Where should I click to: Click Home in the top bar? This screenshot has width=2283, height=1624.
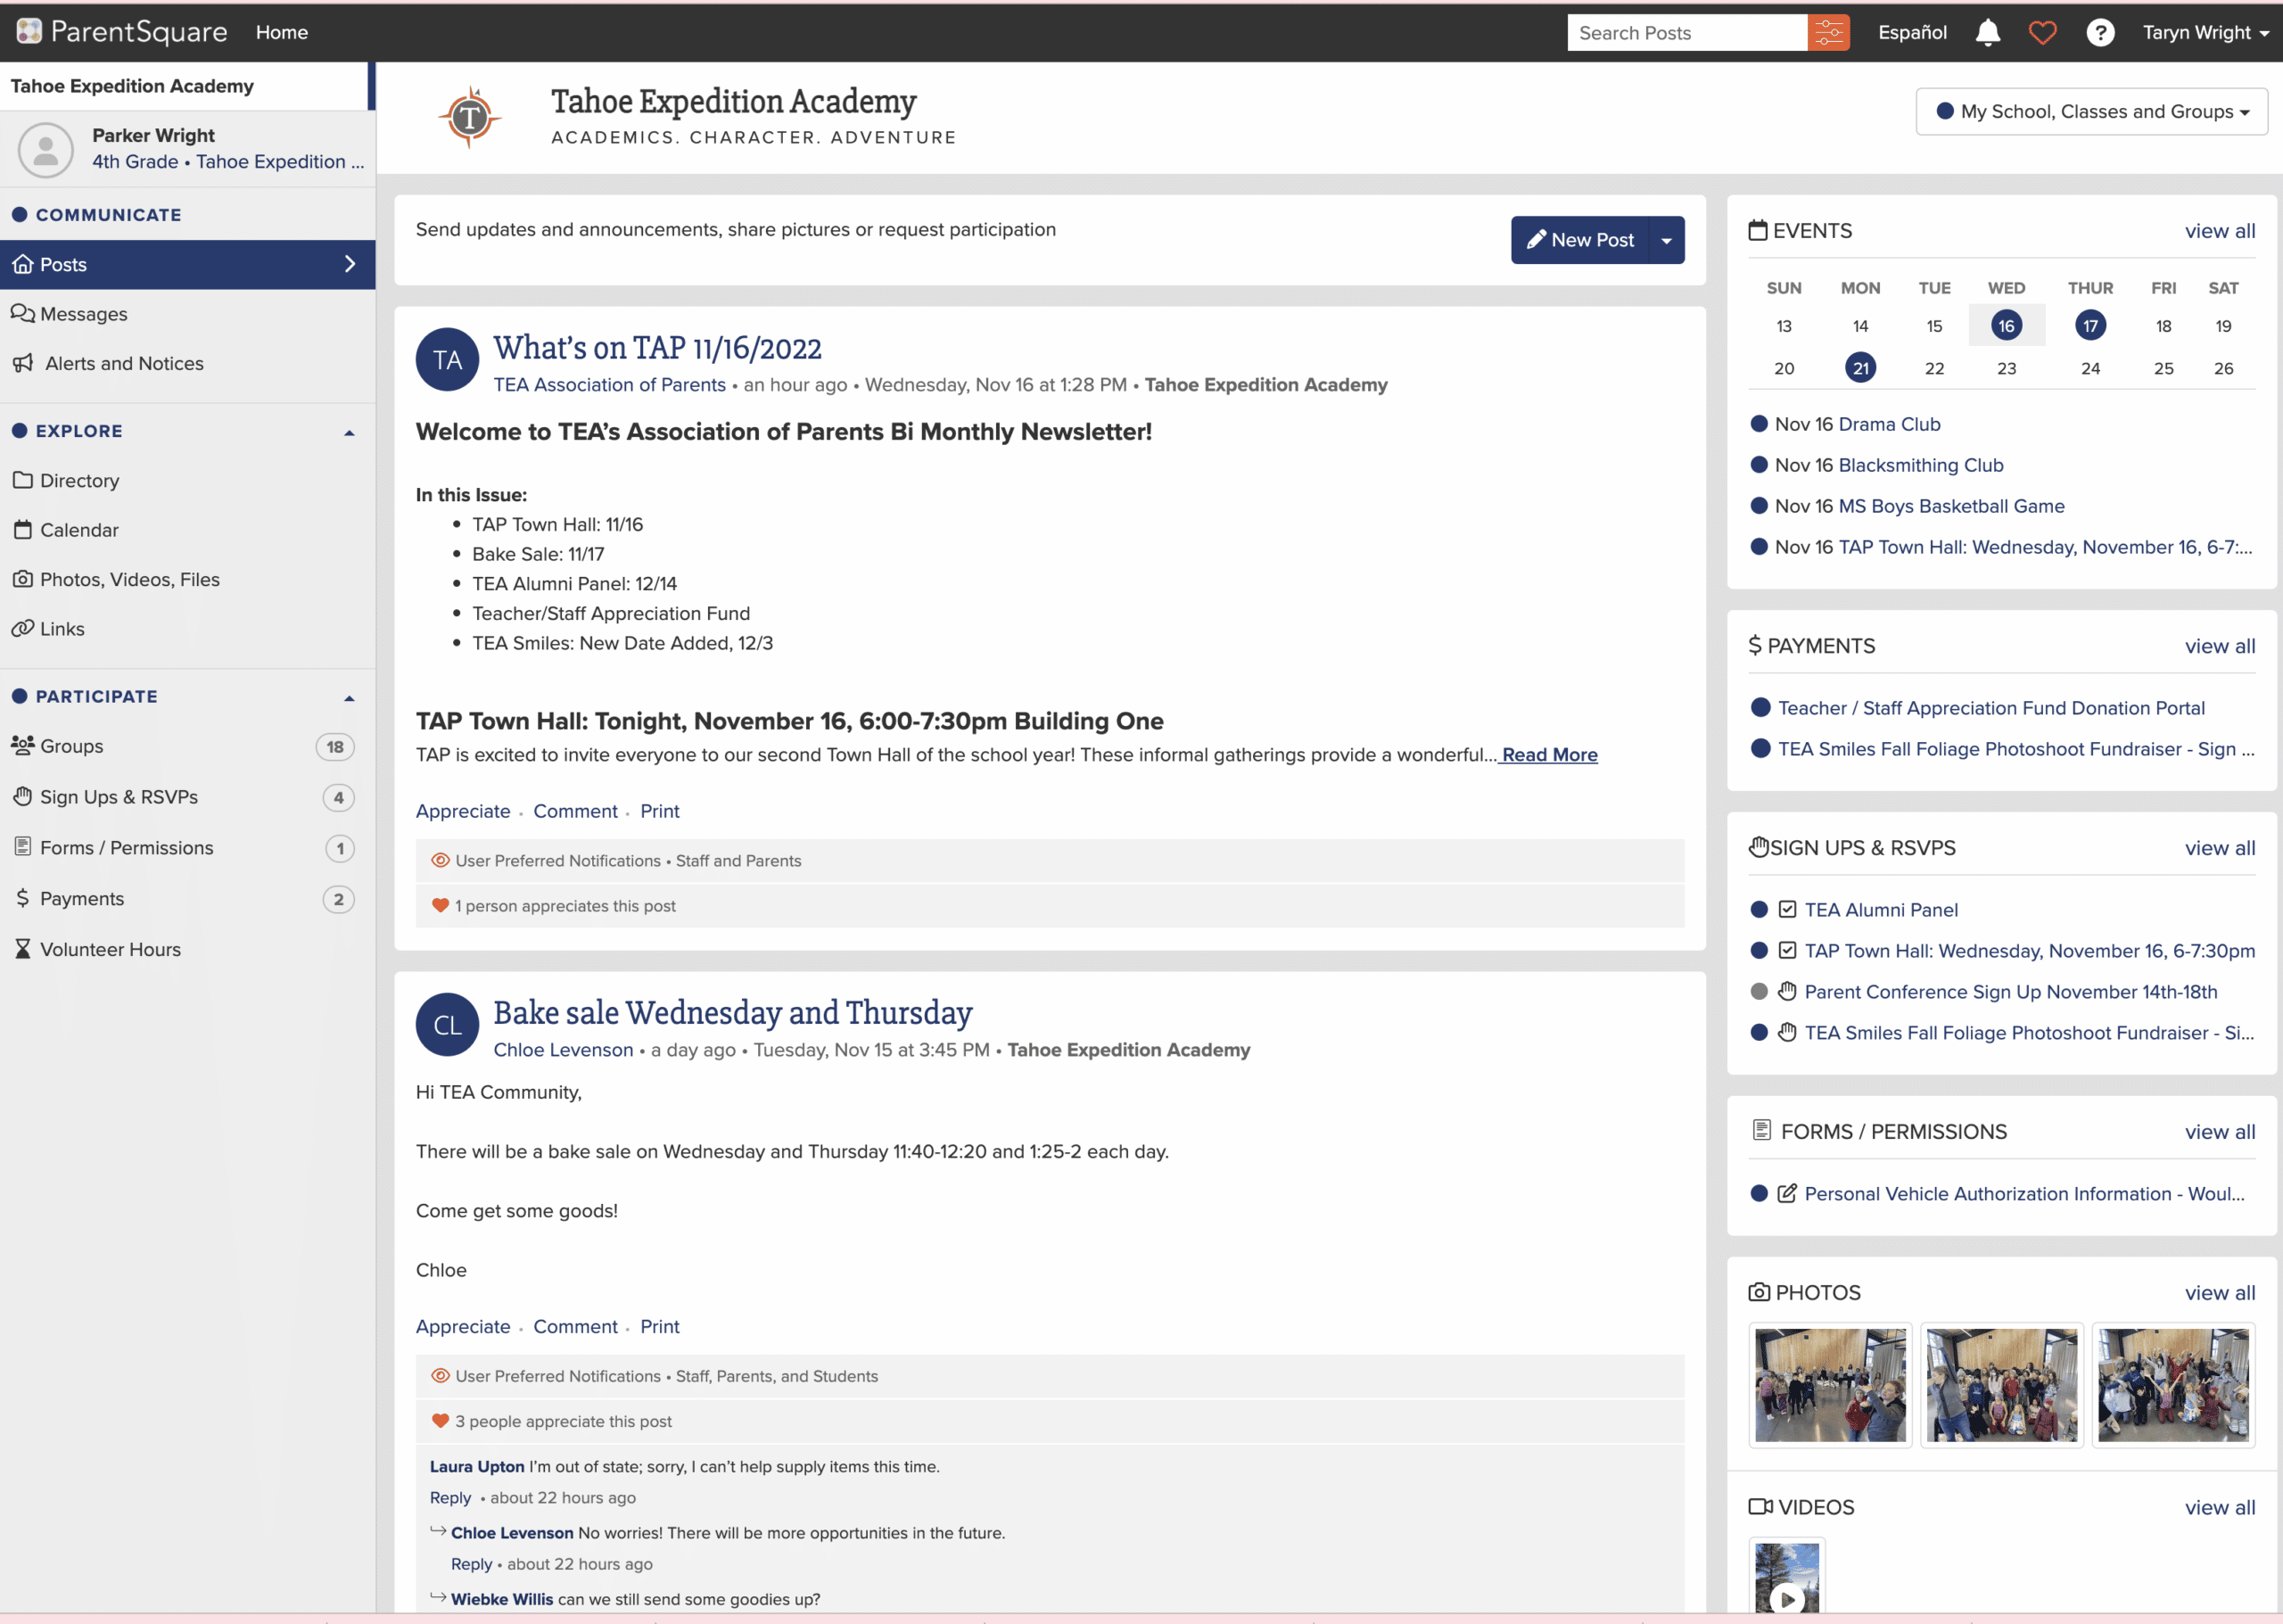point(282,32)
